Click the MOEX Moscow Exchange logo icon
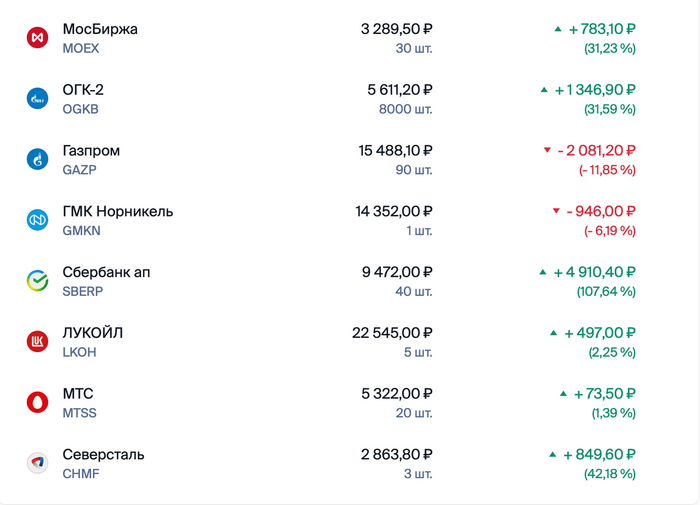 37,38
